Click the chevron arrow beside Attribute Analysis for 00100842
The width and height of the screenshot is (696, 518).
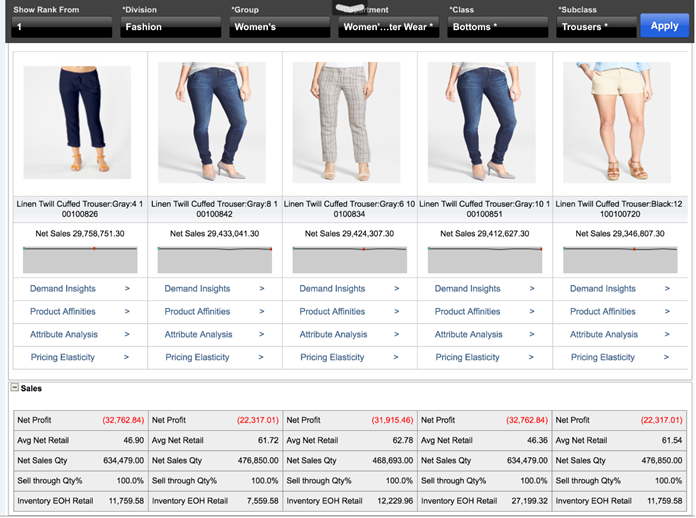point(261,334)
